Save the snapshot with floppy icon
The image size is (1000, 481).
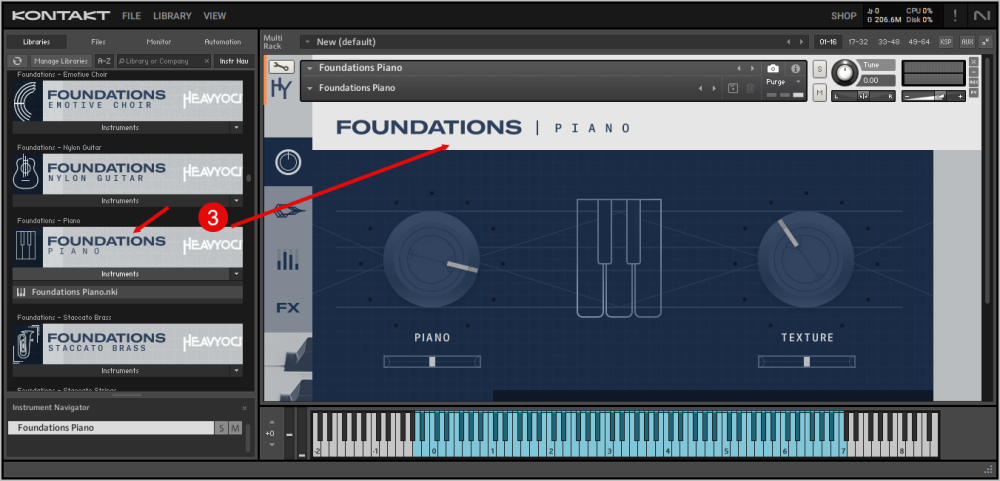733,89
